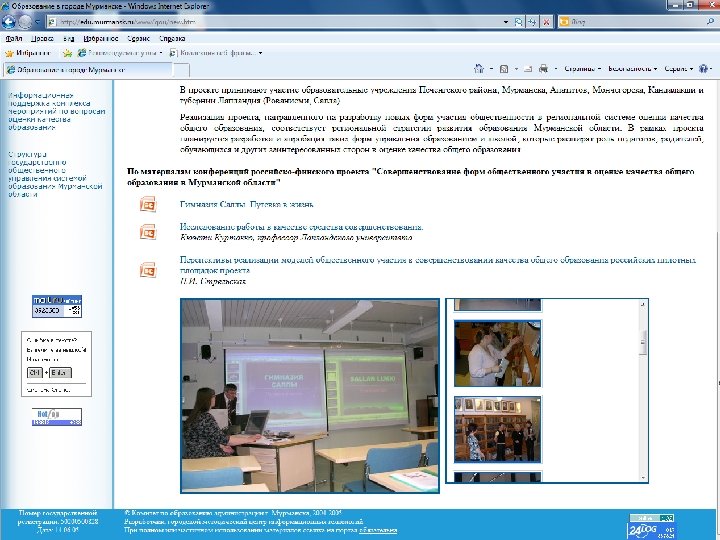Screen dimensions: 720x540
Task: Open the Безопасность dropdown menu
Action: (632, 69)
